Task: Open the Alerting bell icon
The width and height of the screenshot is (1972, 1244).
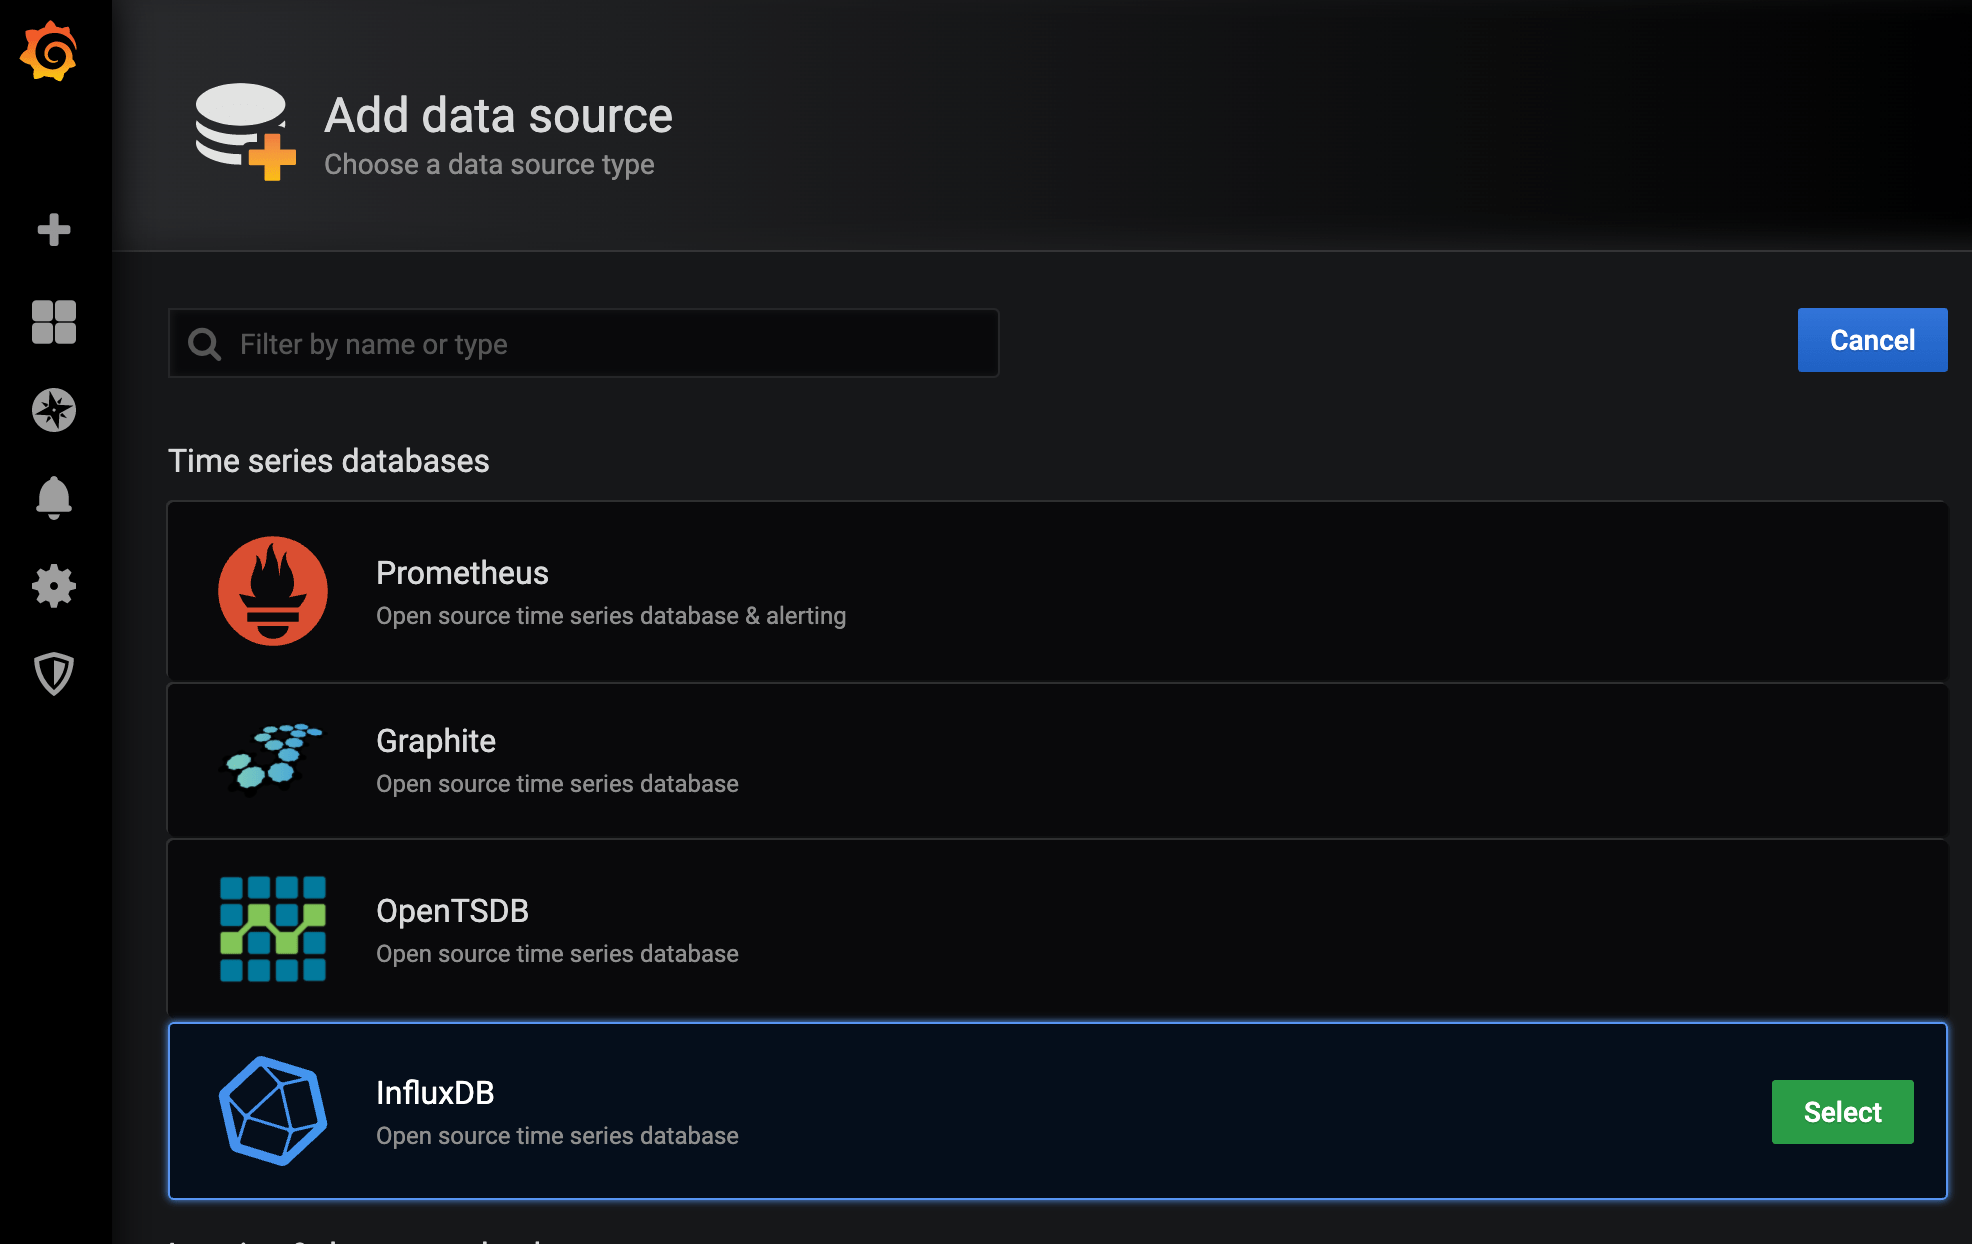Action: pos(54,497)
